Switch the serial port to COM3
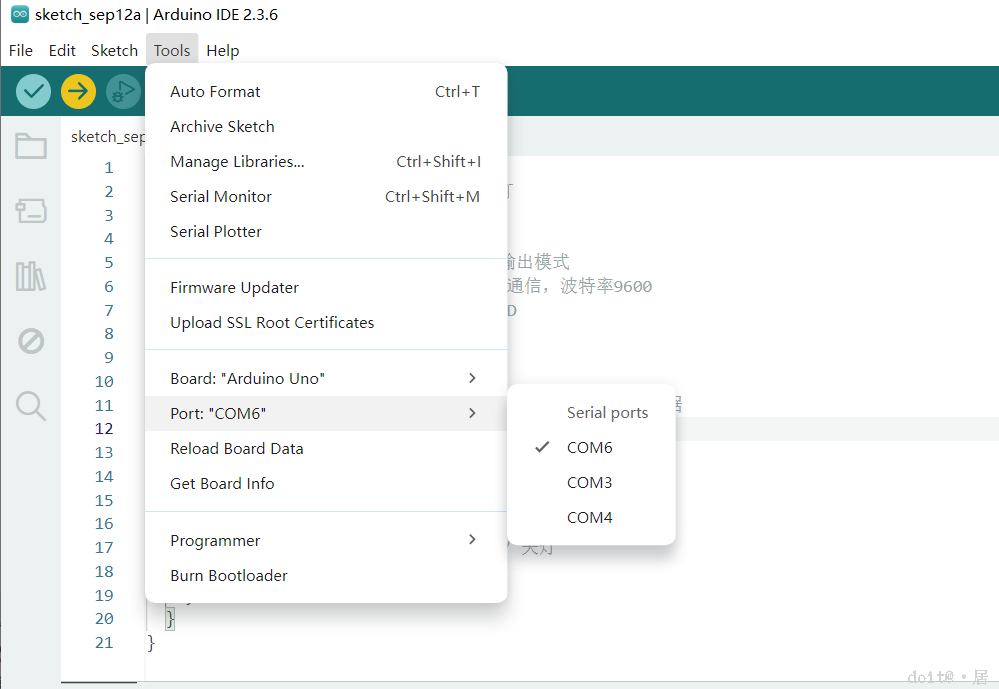The height and width of the screenshot is (689, 999). pyautogui.click(x=590, y=483)
